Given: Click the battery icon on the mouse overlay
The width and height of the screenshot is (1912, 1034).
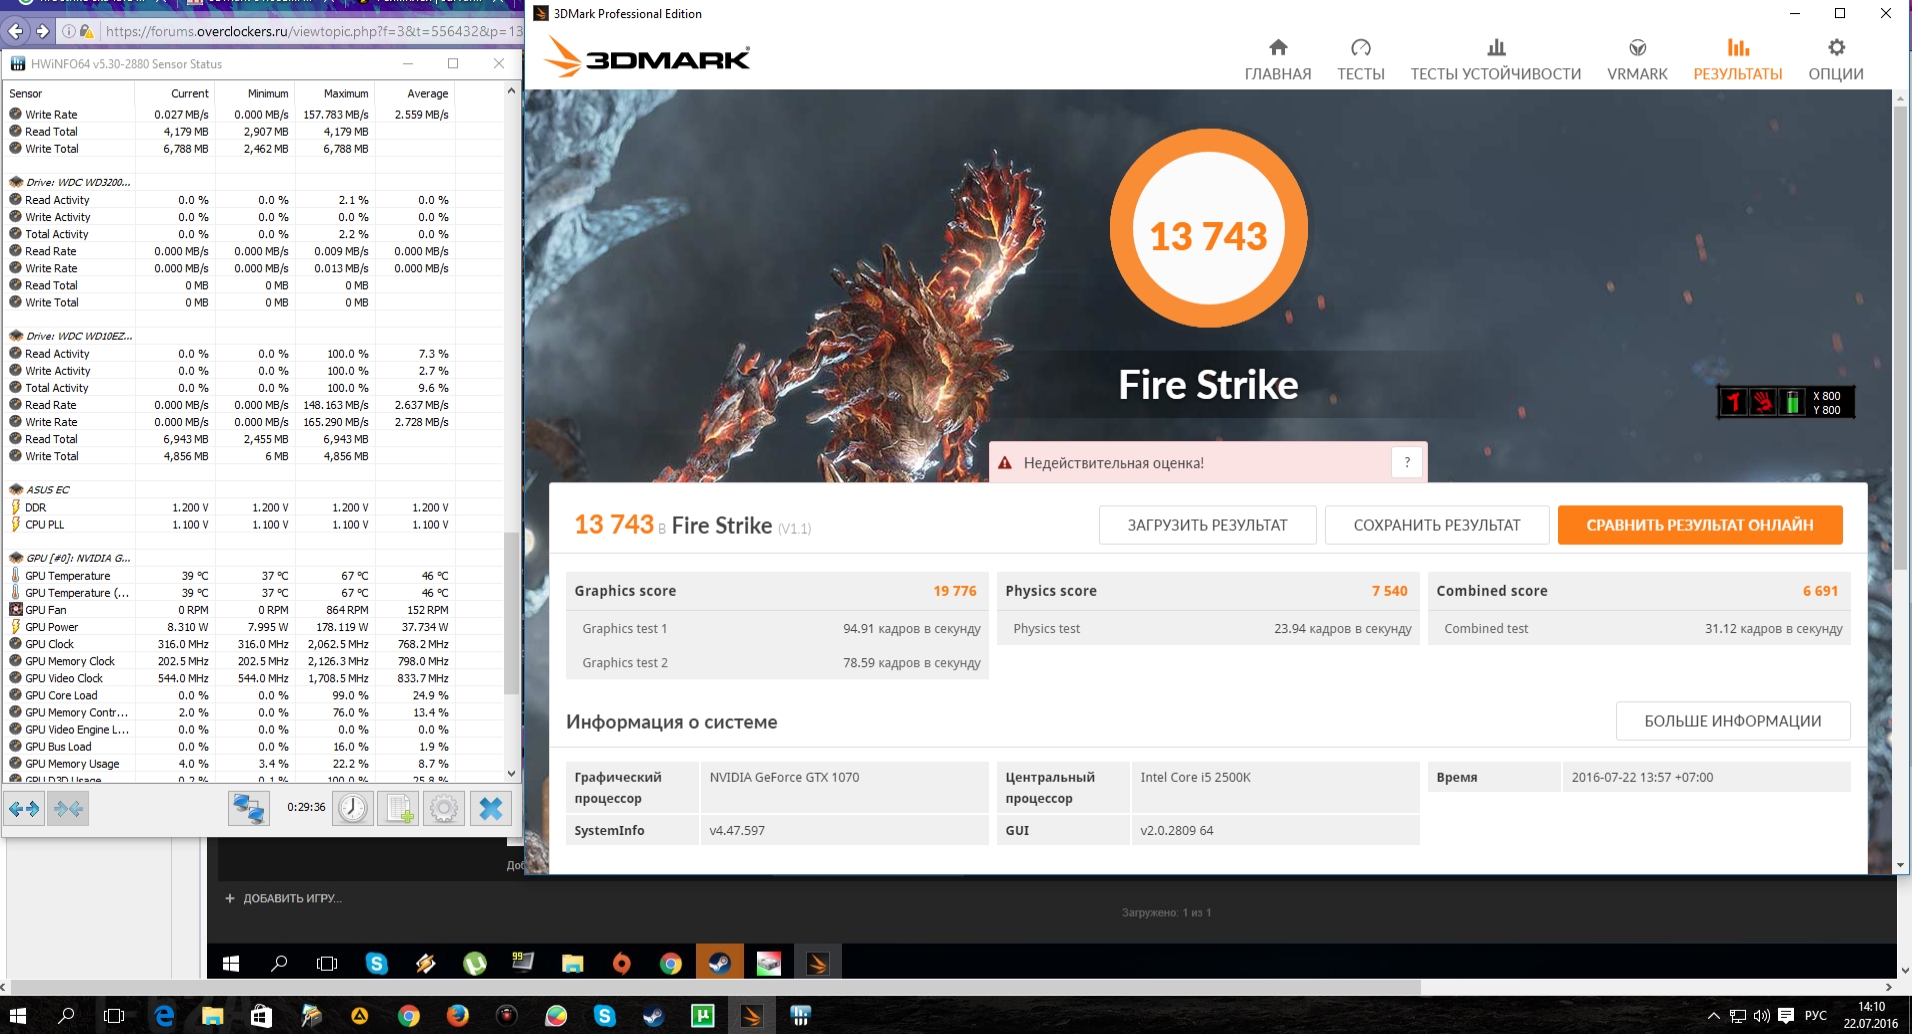Looking at the screenshot, I should point(1793,402).
